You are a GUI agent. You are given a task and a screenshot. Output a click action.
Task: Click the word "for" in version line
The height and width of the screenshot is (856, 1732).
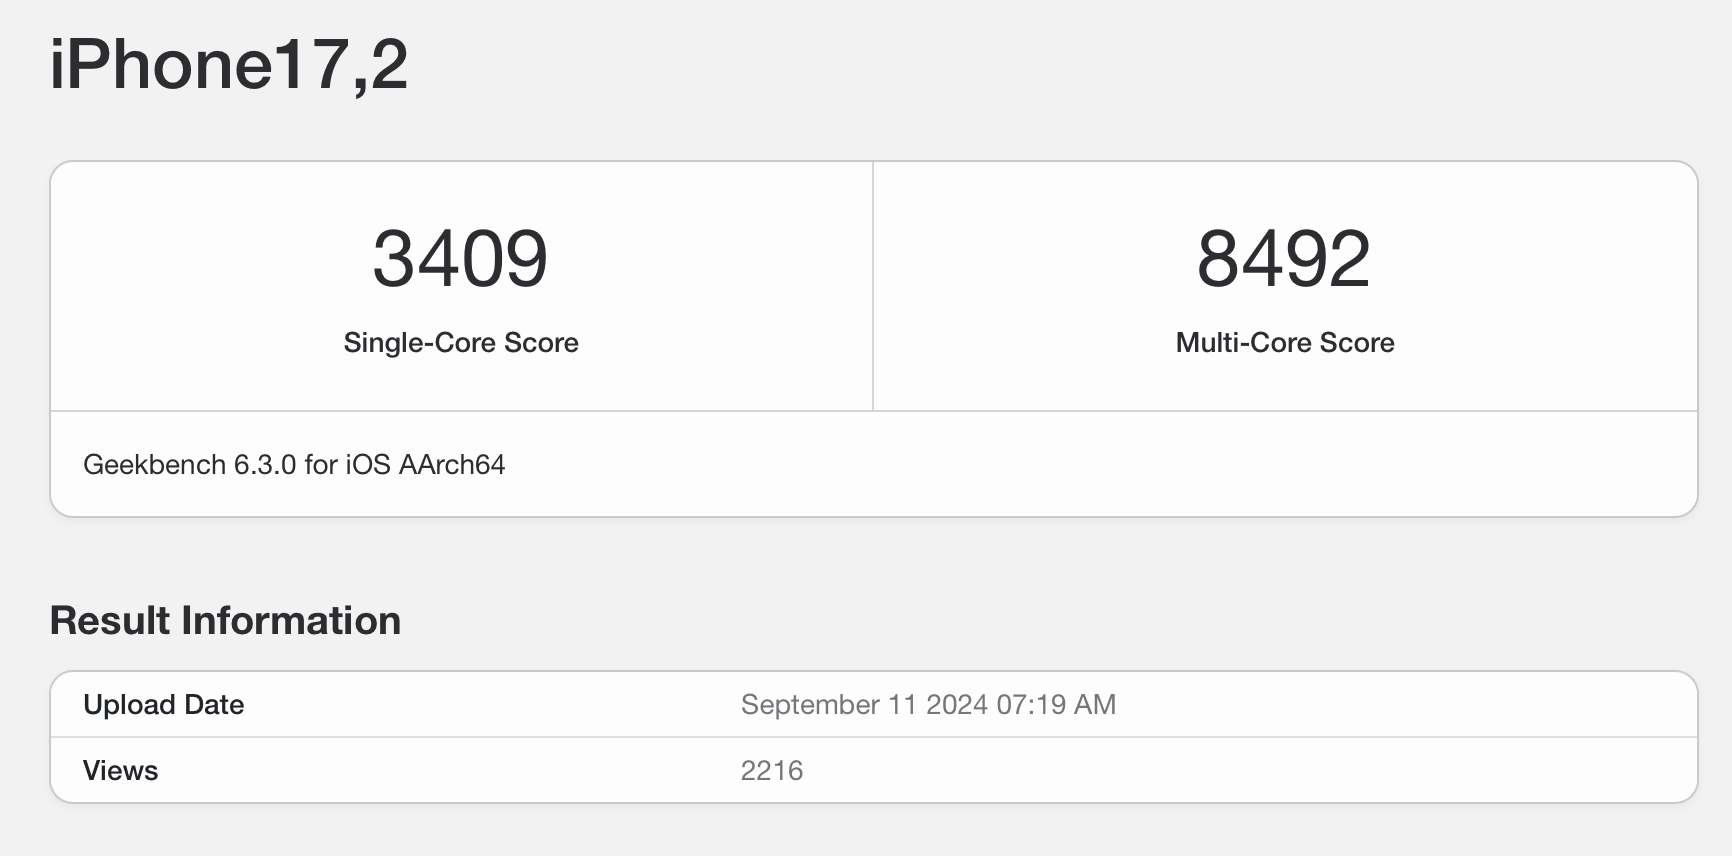point(321,465)
